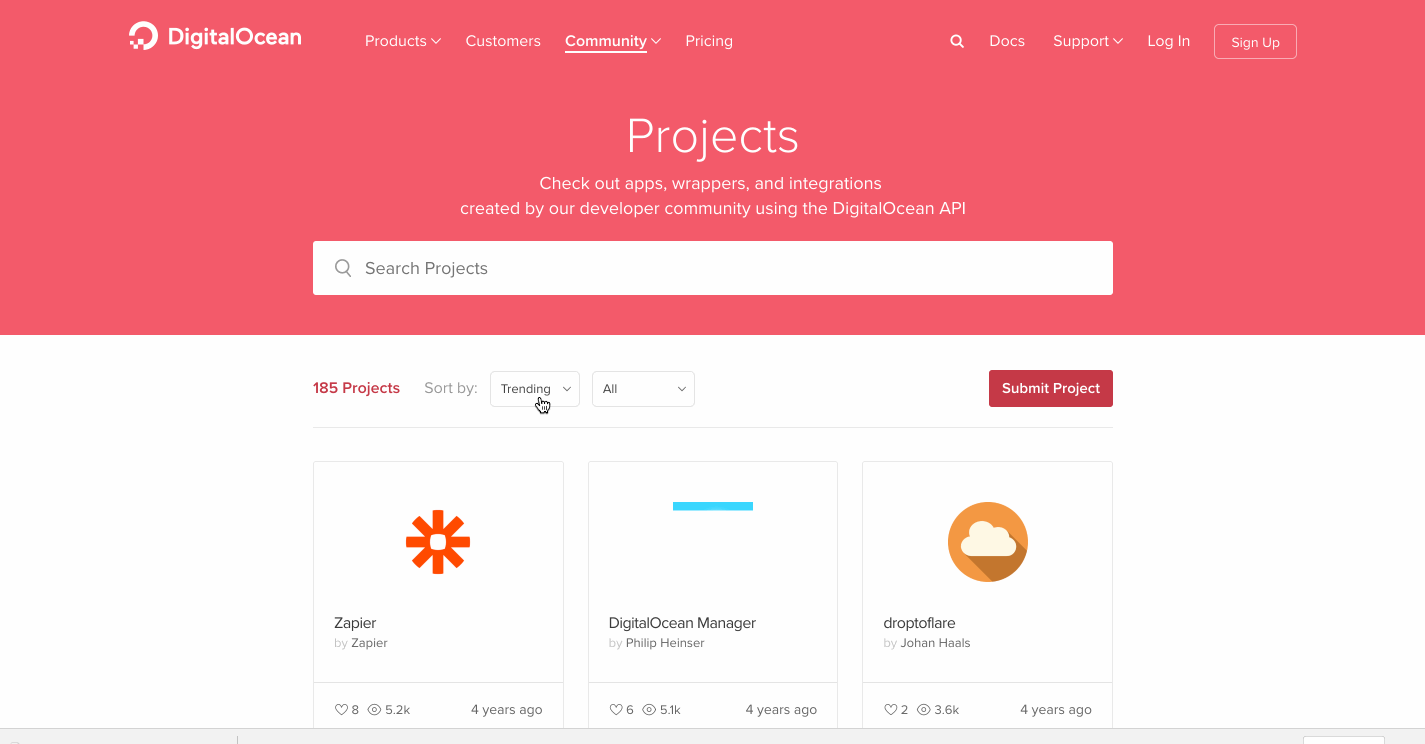Viewport: 1425px width, 744px height.
Task: Click the droptoflare cloud icon
Action: point(987,541)
